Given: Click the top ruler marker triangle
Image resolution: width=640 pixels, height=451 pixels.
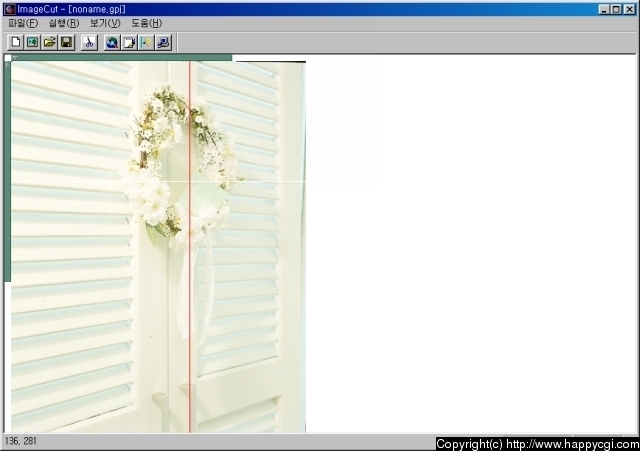Looking at the screenshot, I should [15, 58].
